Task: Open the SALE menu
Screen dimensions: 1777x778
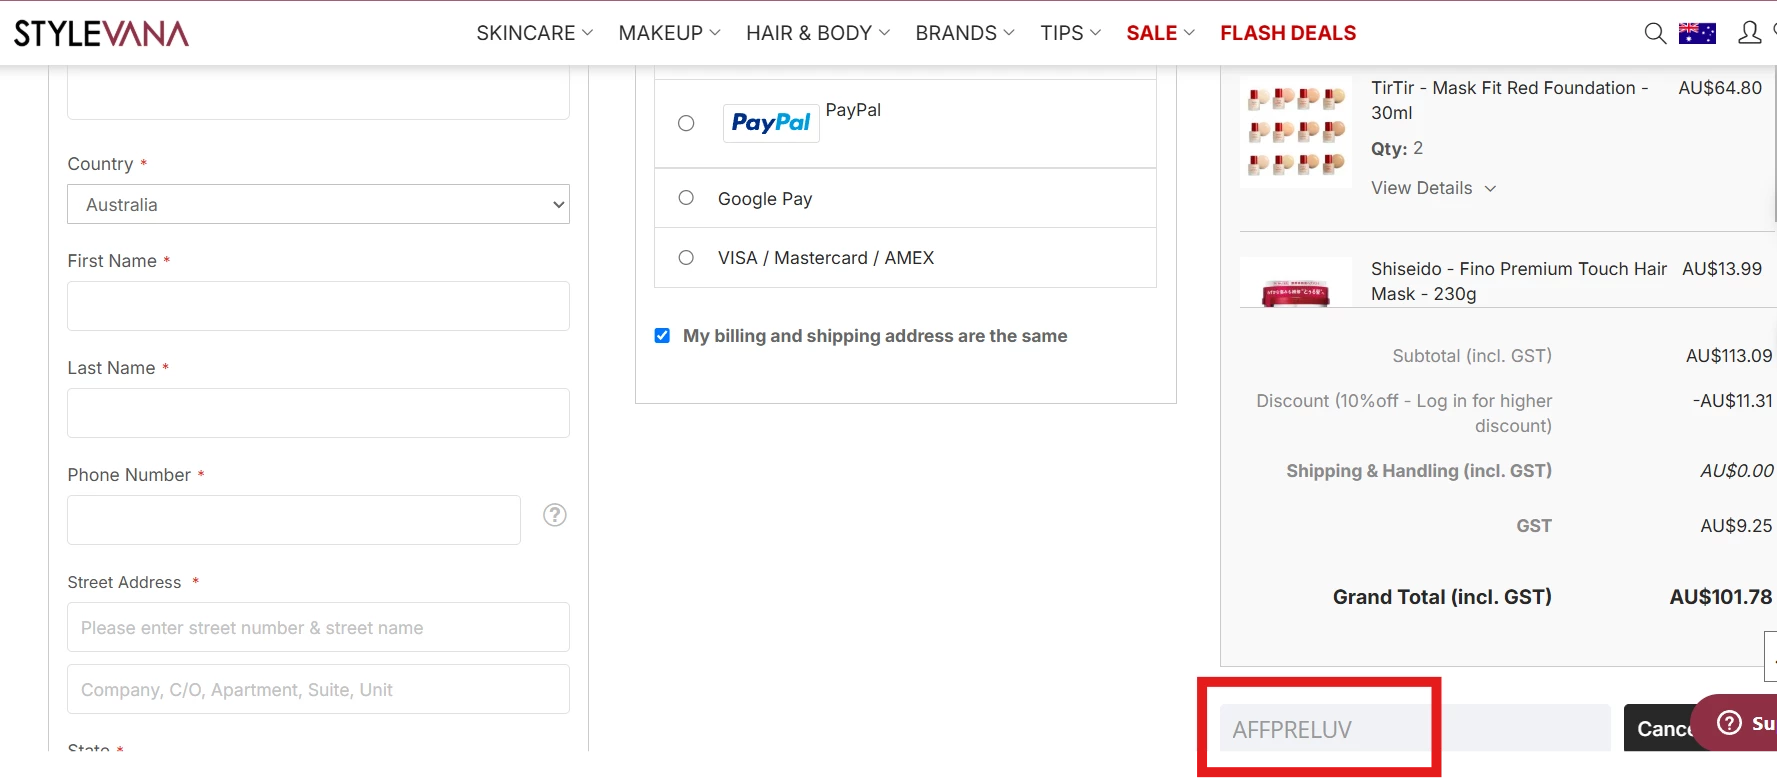Action: click(x=1160, y=33)
